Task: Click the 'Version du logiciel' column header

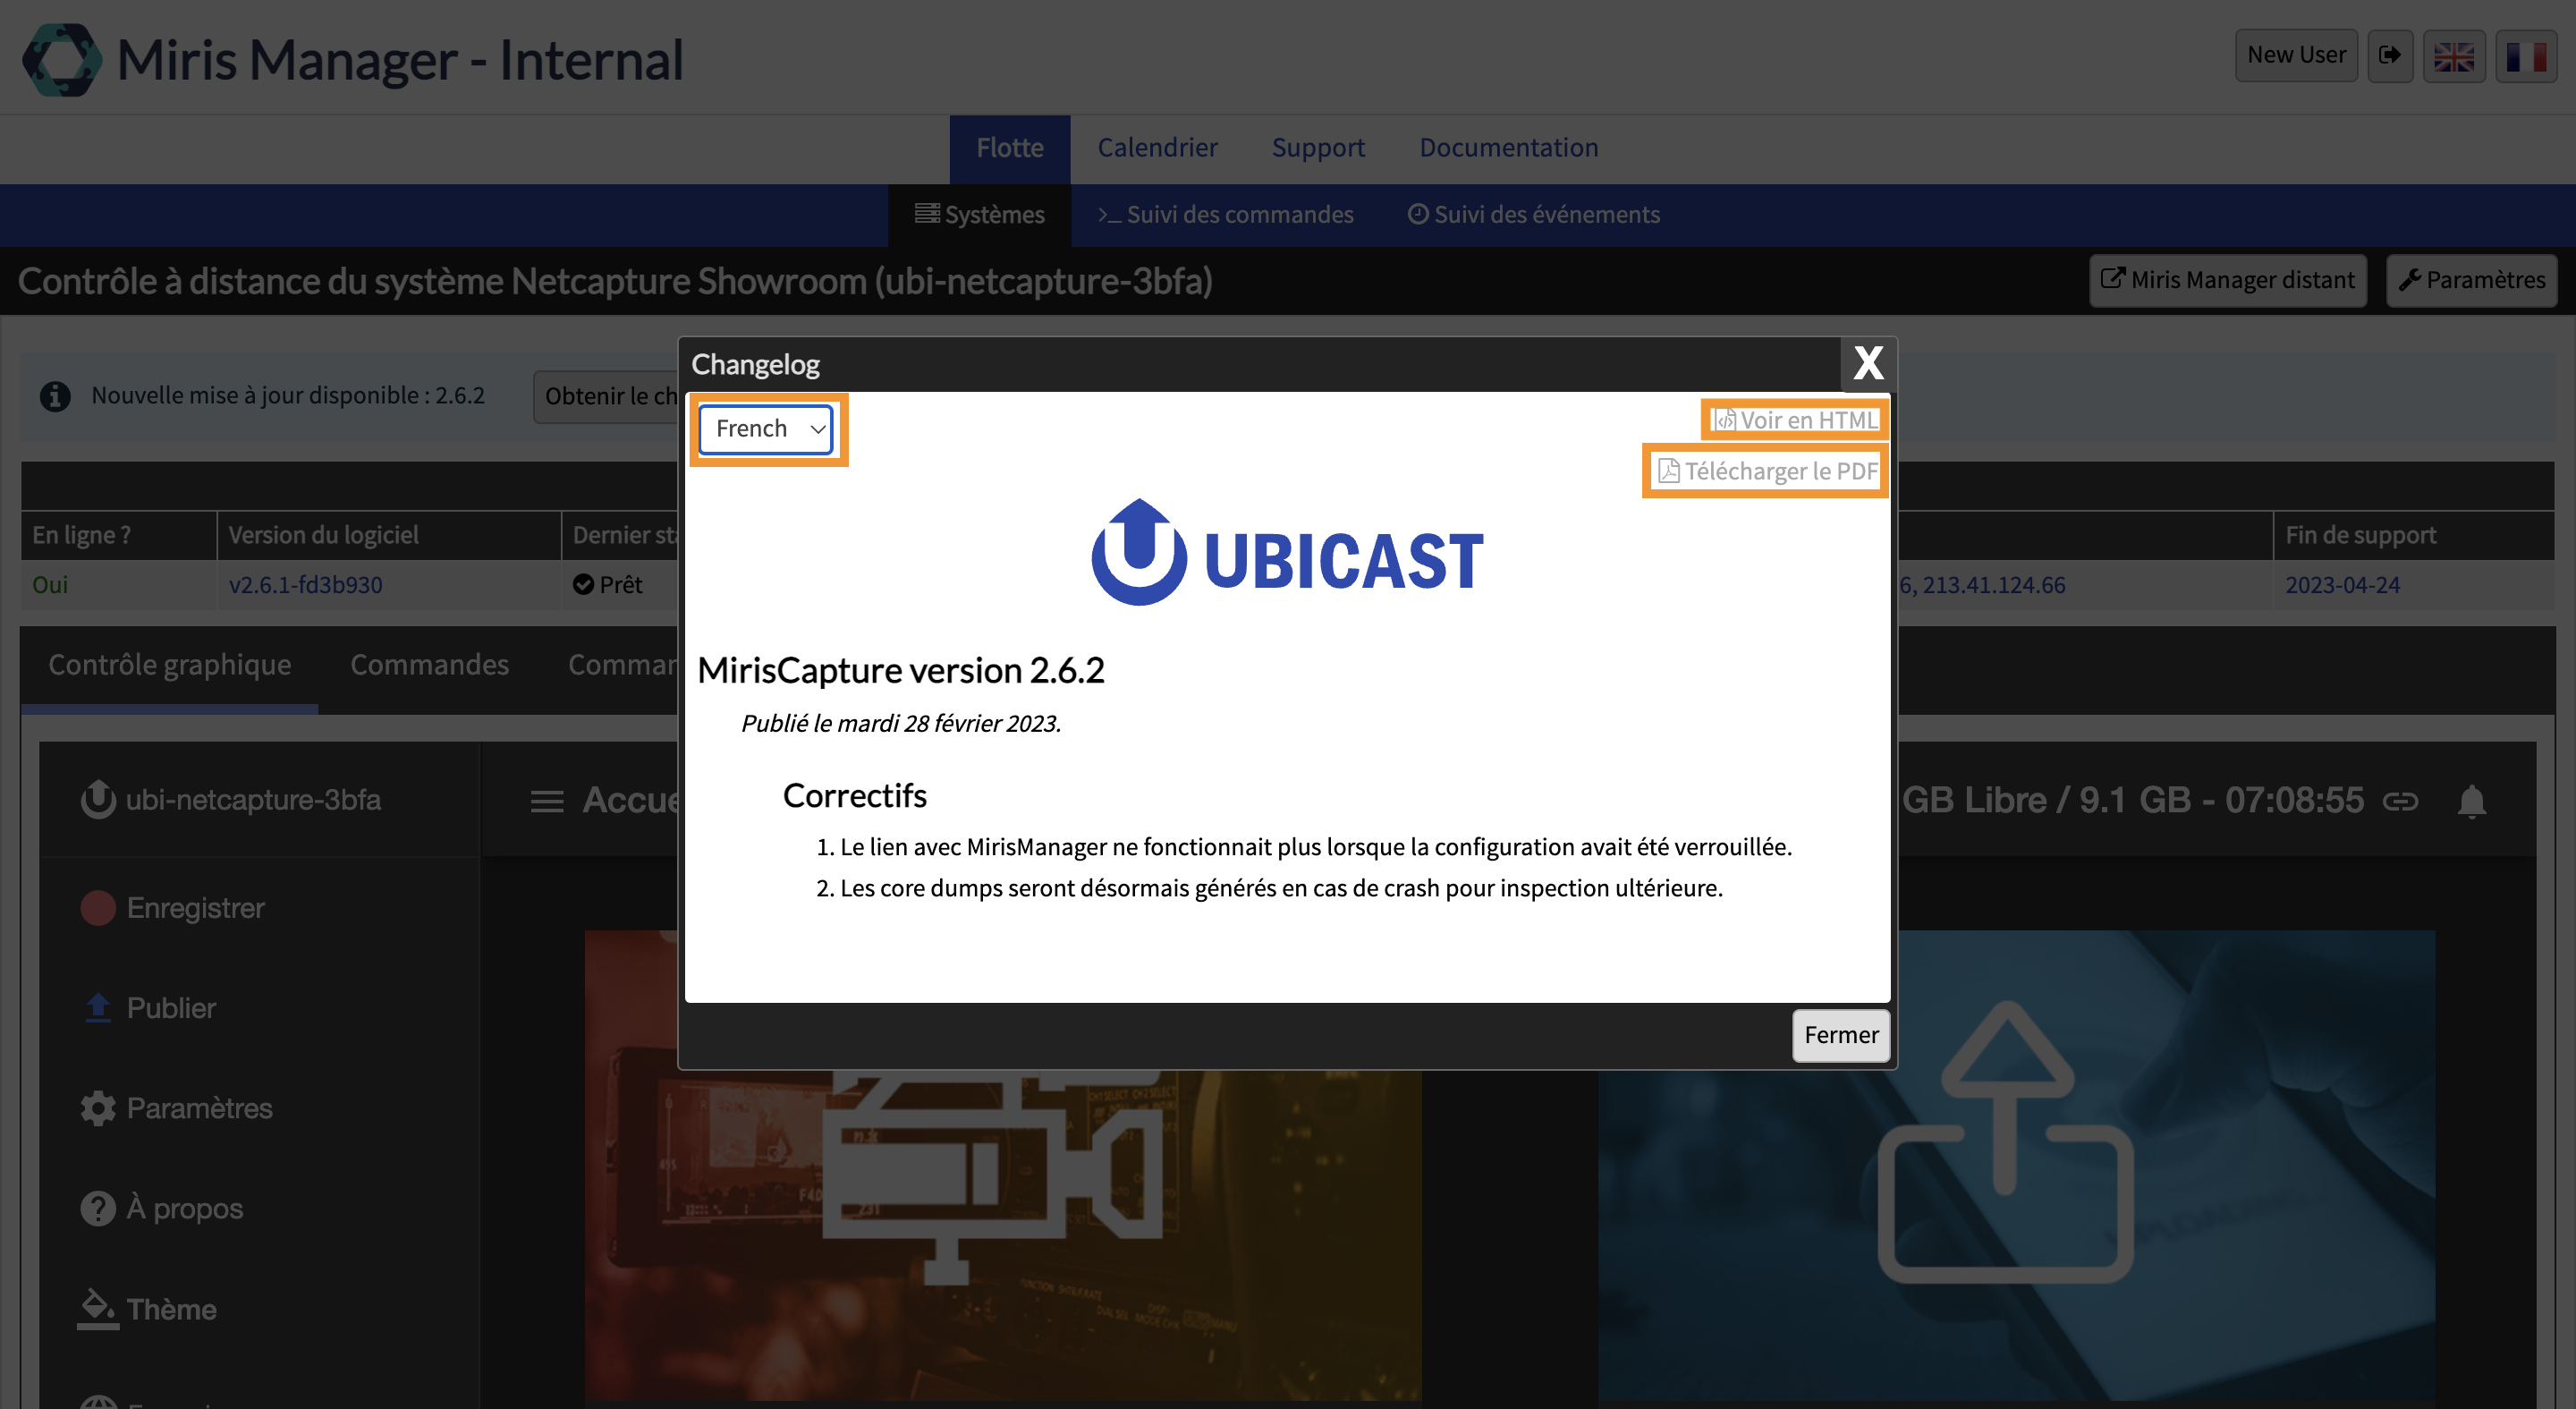Action: pyautogui.click(x=389, y=535)
